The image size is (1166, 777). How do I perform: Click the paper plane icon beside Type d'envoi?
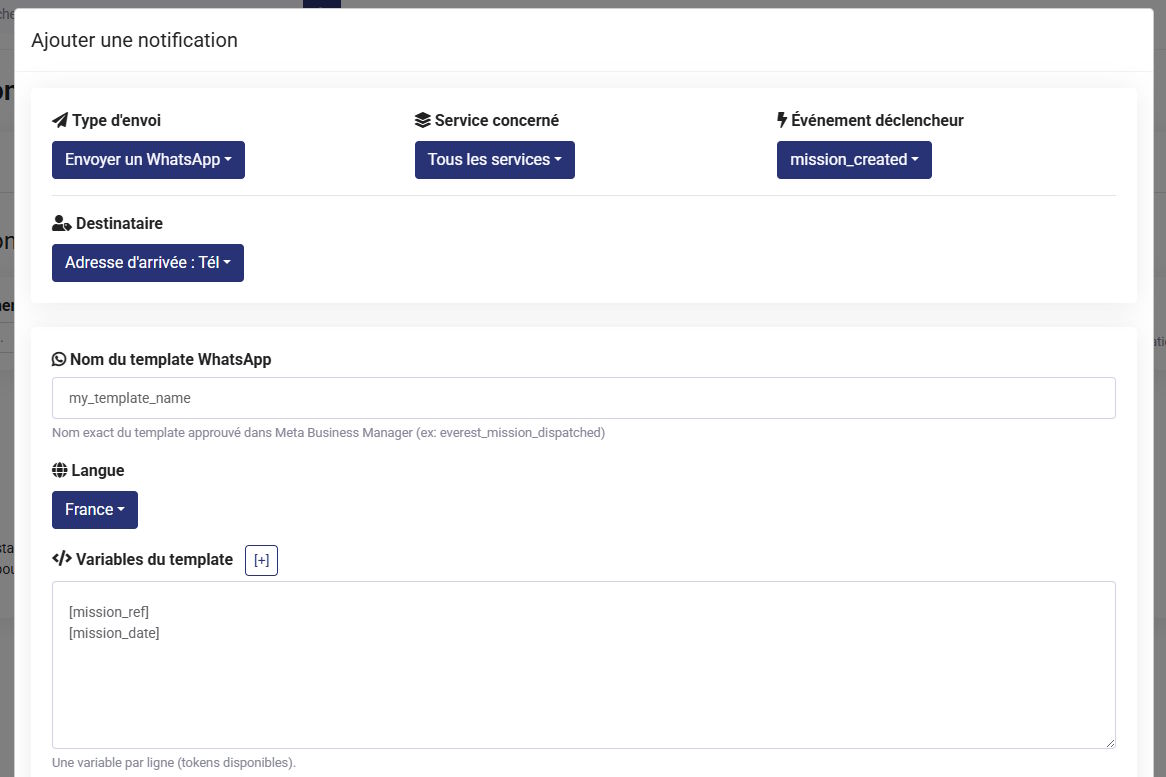(60, 121)
